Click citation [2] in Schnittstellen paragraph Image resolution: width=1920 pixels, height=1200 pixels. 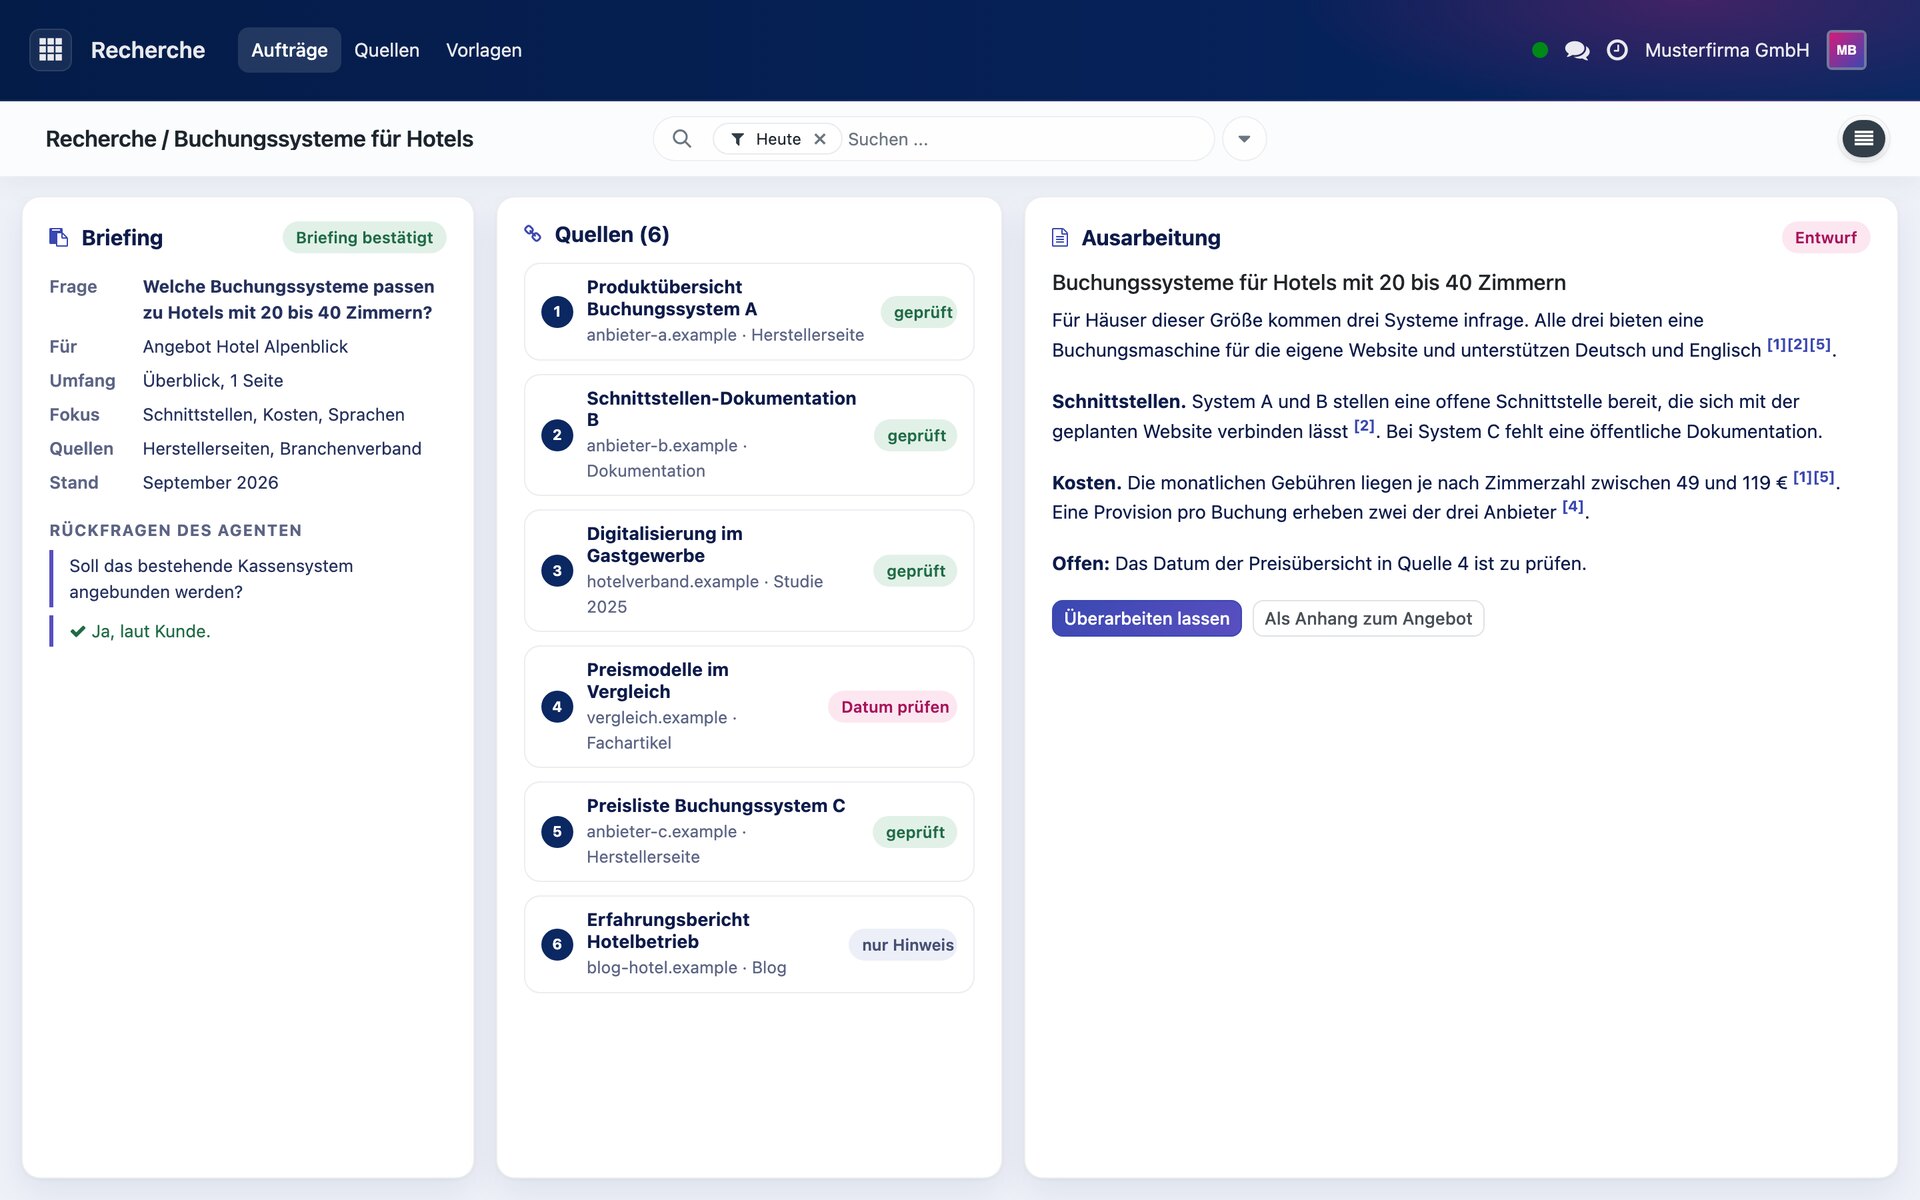coord(1364,426)
